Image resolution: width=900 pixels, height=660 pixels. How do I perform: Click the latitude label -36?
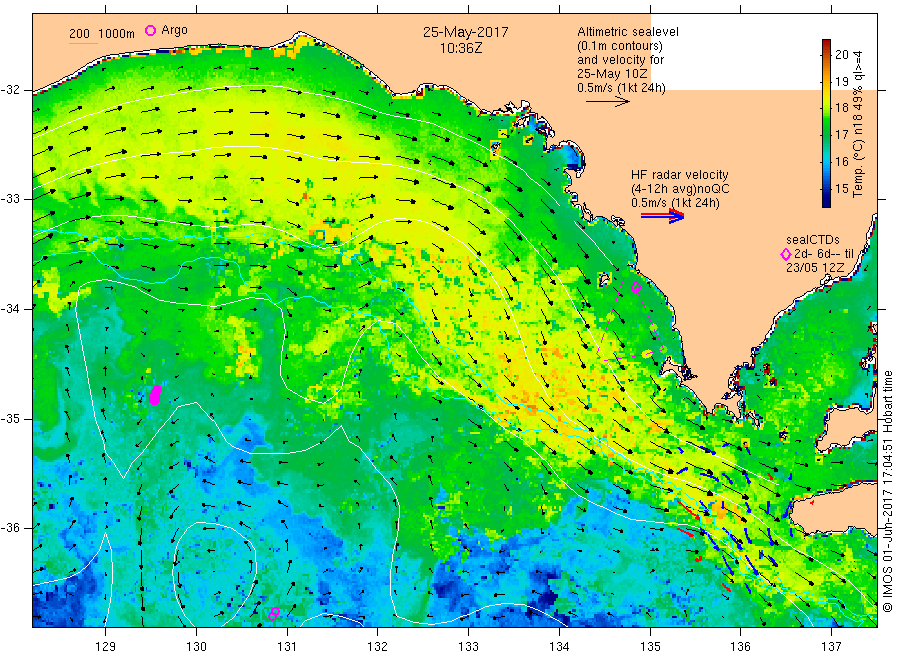[x=10, y=527]
